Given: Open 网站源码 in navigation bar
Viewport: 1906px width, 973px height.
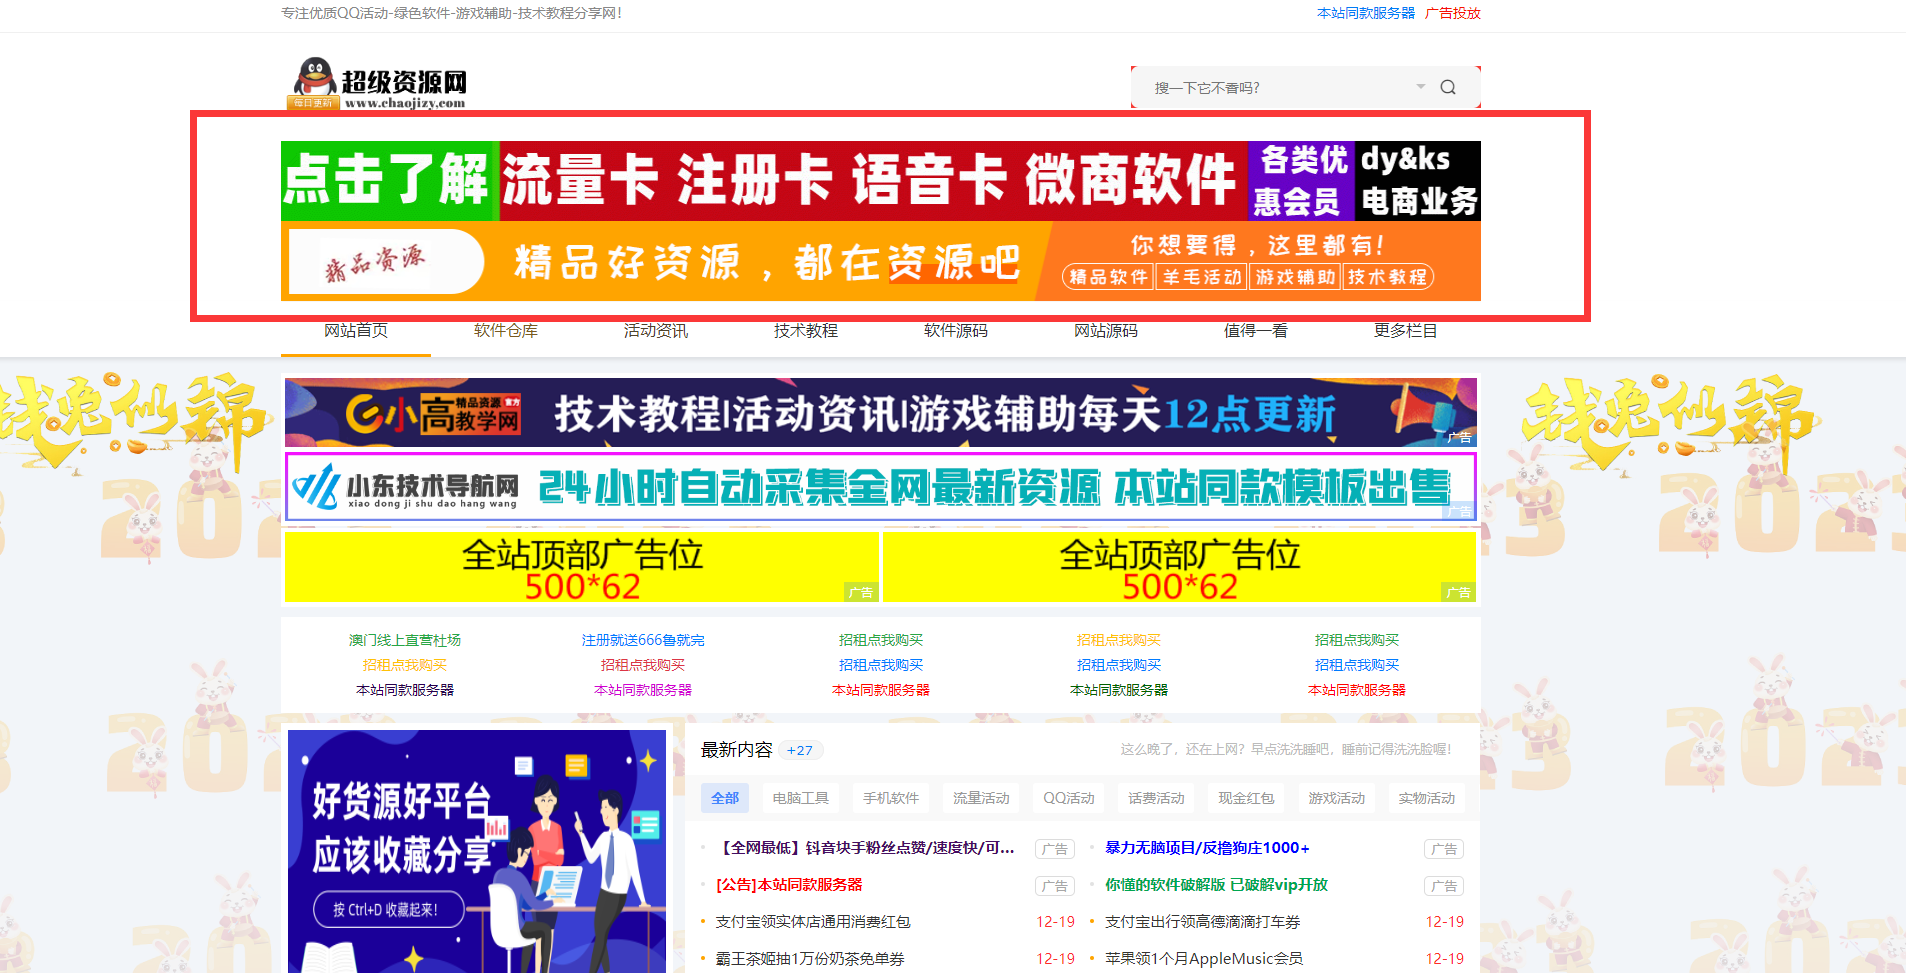Looking at the screenshot, I should (x=1105, y=331).
